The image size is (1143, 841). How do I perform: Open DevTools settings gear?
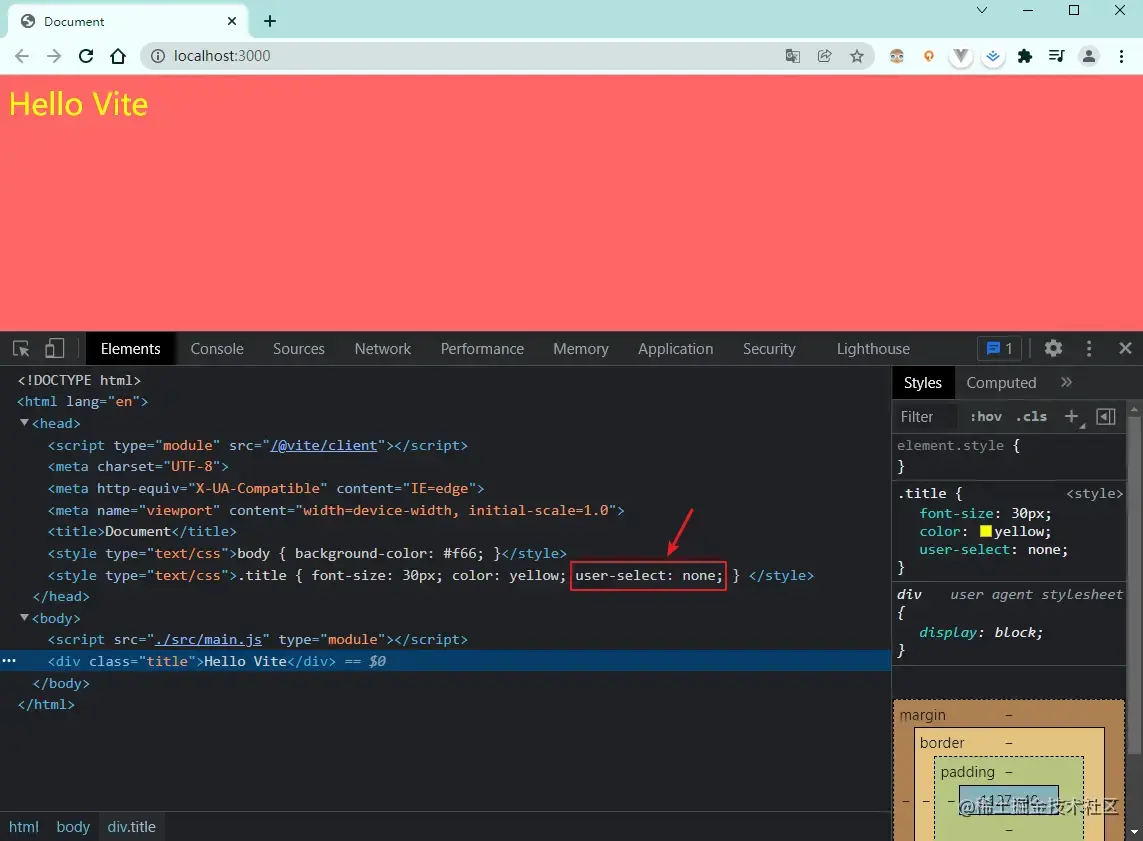coord(1053,348)
